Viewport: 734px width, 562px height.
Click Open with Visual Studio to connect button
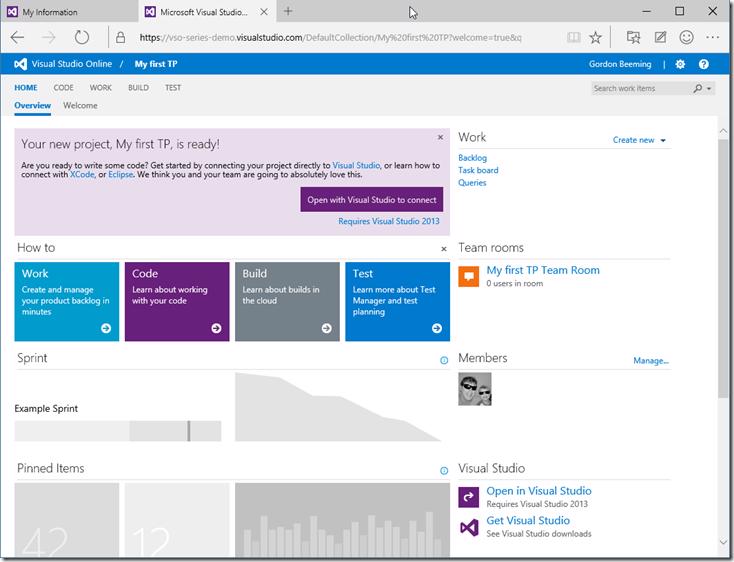(x=372, y=200)
